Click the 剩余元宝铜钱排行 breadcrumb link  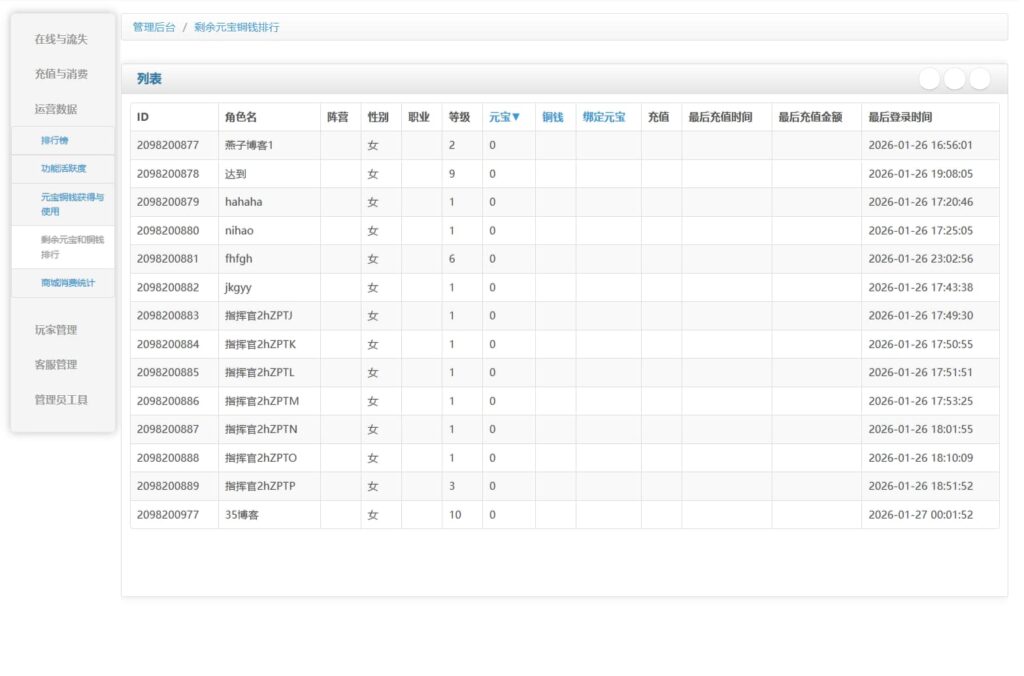coord(237,27)
